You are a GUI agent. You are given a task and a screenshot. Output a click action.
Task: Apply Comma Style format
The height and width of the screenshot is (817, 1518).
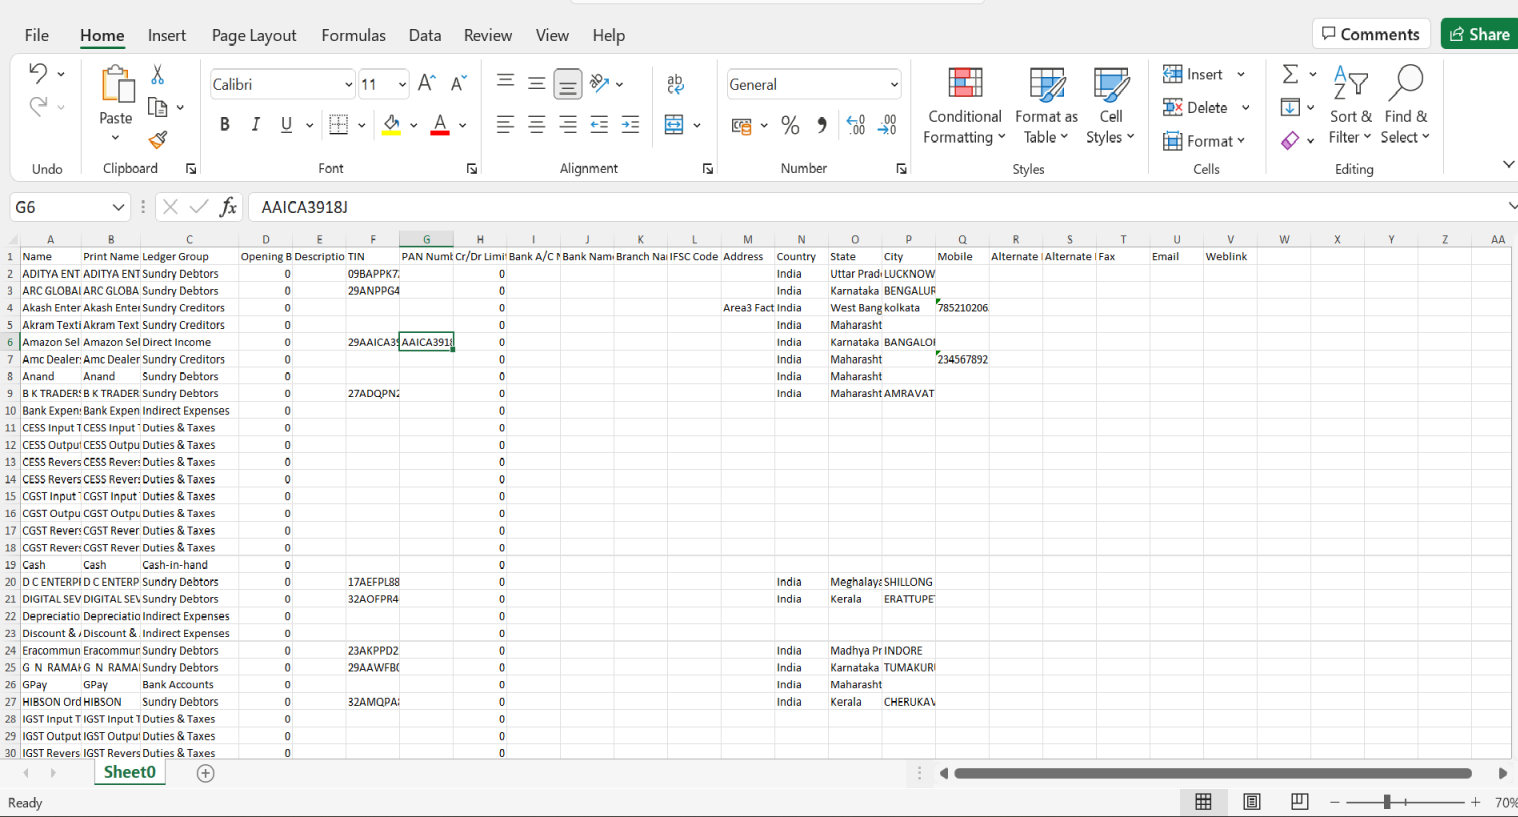click(822, 125)
